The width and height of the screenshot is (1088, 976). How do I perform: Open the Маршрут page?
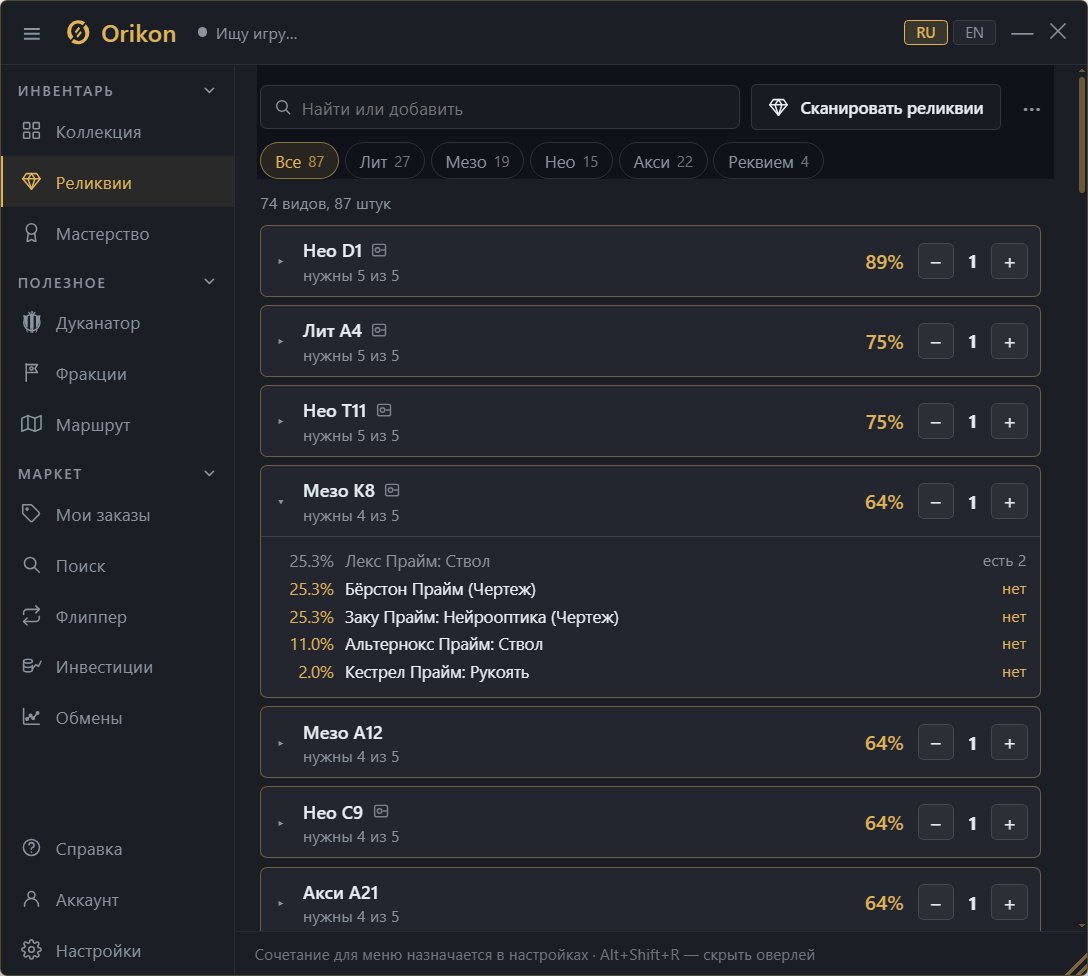pyautogui.click(x=118, y=425)
